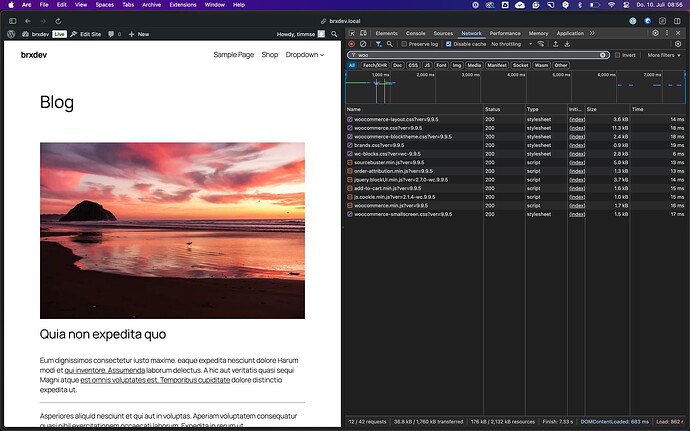
Task: Open the Sample Page link
Action: point(234,55)
